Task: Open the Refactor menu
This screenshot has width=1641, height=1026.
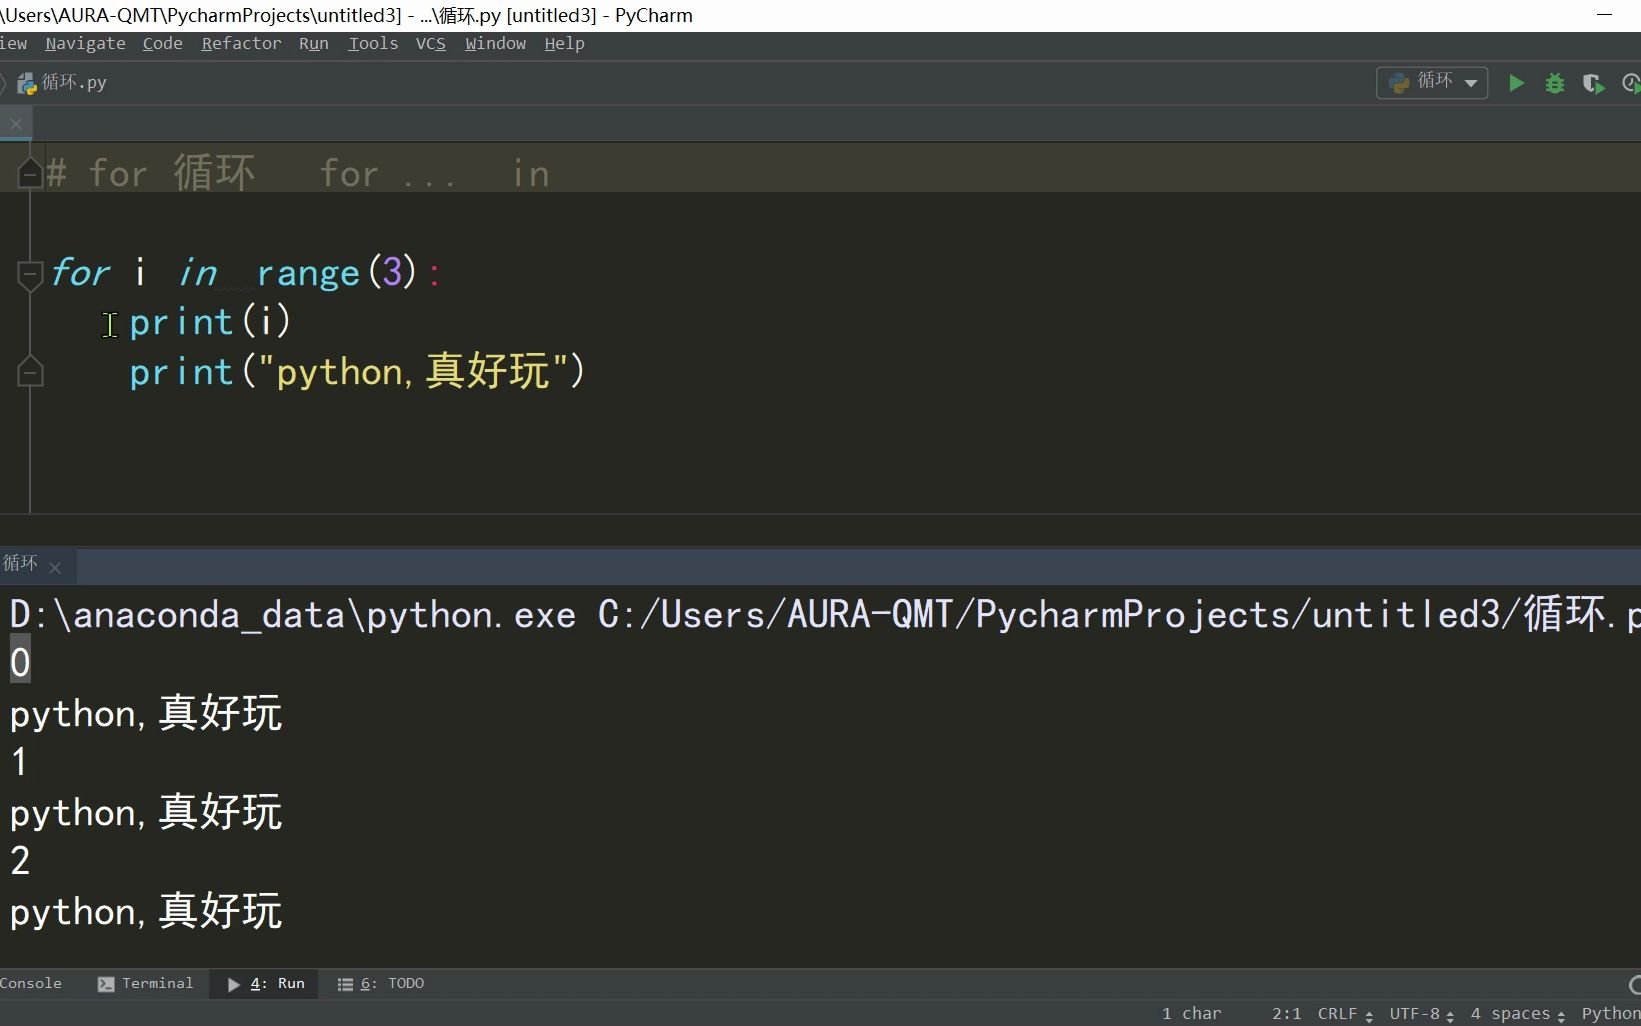Action: point(241,43)
